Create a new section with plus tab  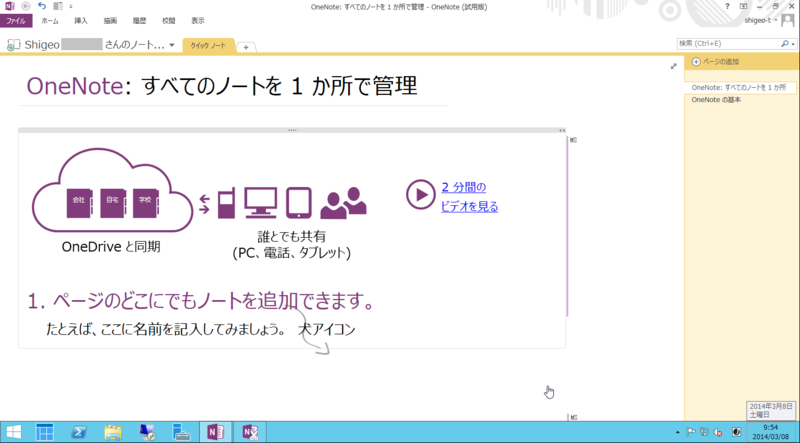tap(246, 47)
